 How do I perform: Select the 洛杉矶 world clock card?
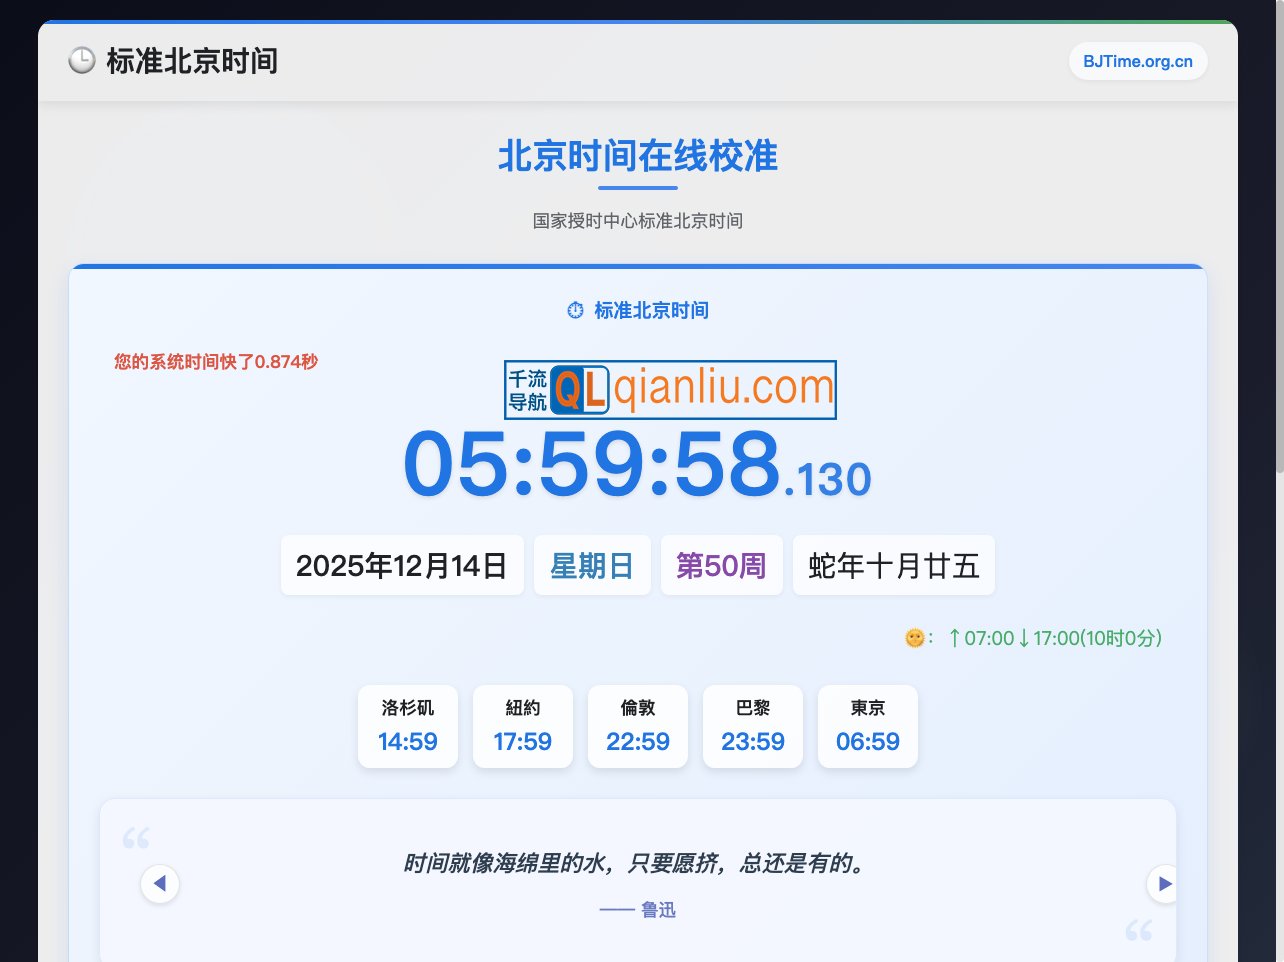pyautogui.click(x=407, y=726)
